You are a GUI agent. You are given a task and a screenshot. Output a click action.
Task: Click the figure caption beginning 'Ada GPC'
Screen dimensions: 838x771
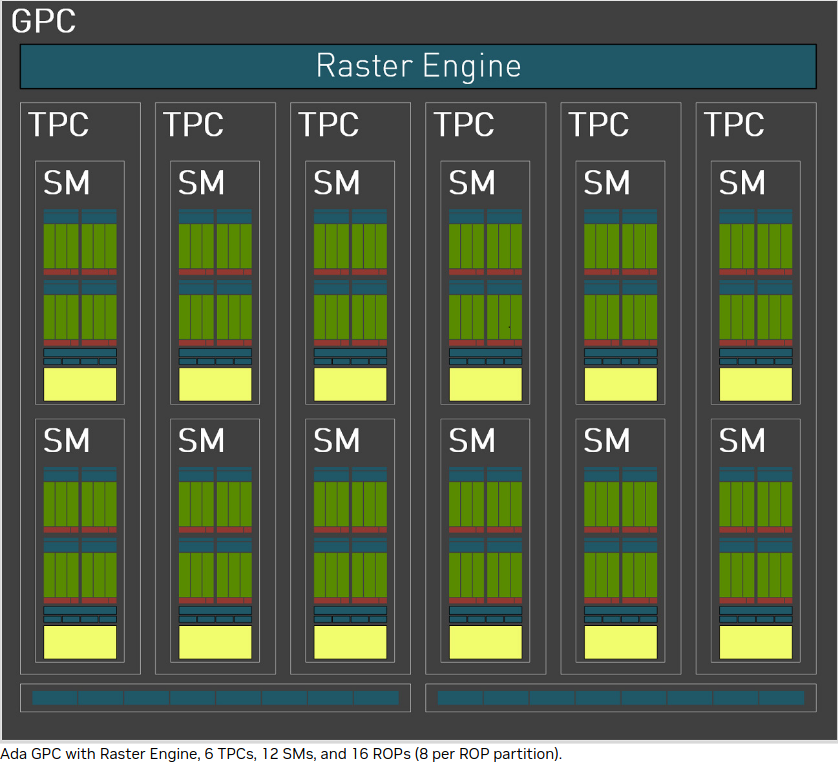tap(282, 754)
